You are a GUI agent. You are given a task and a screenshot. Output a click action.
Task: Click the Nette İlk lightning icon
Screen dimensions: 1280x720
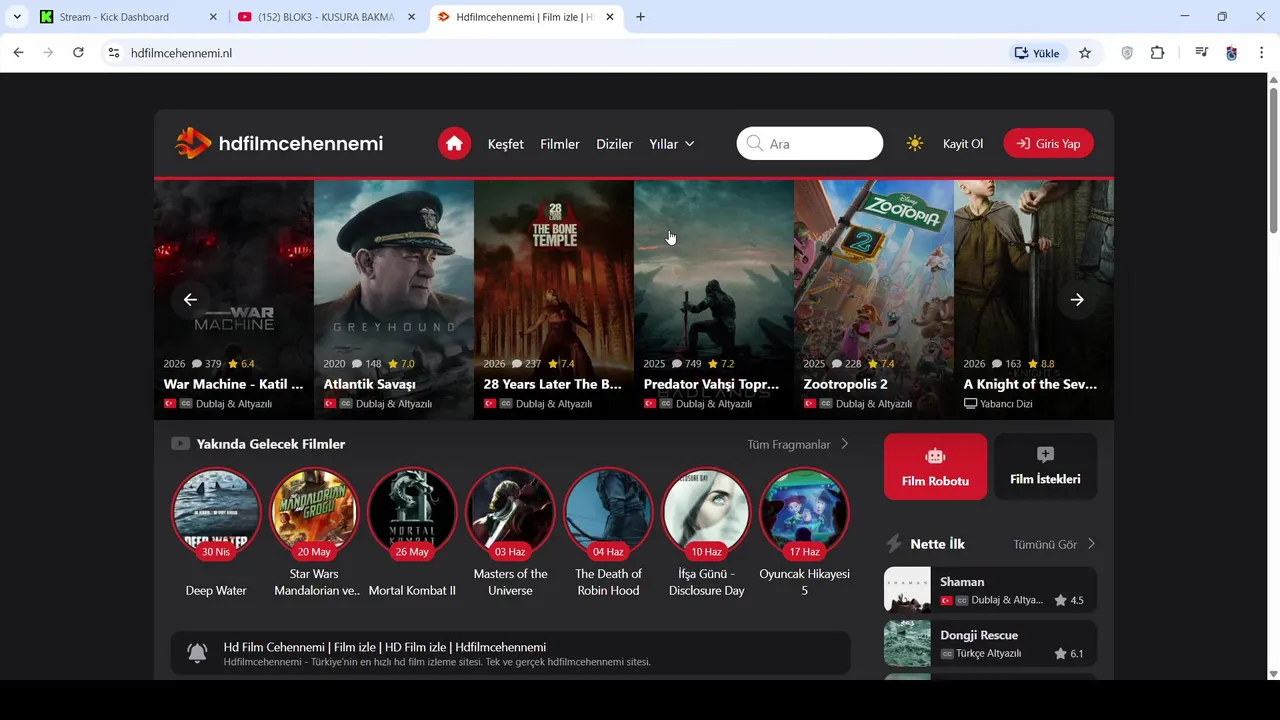[x=894, y=544]
